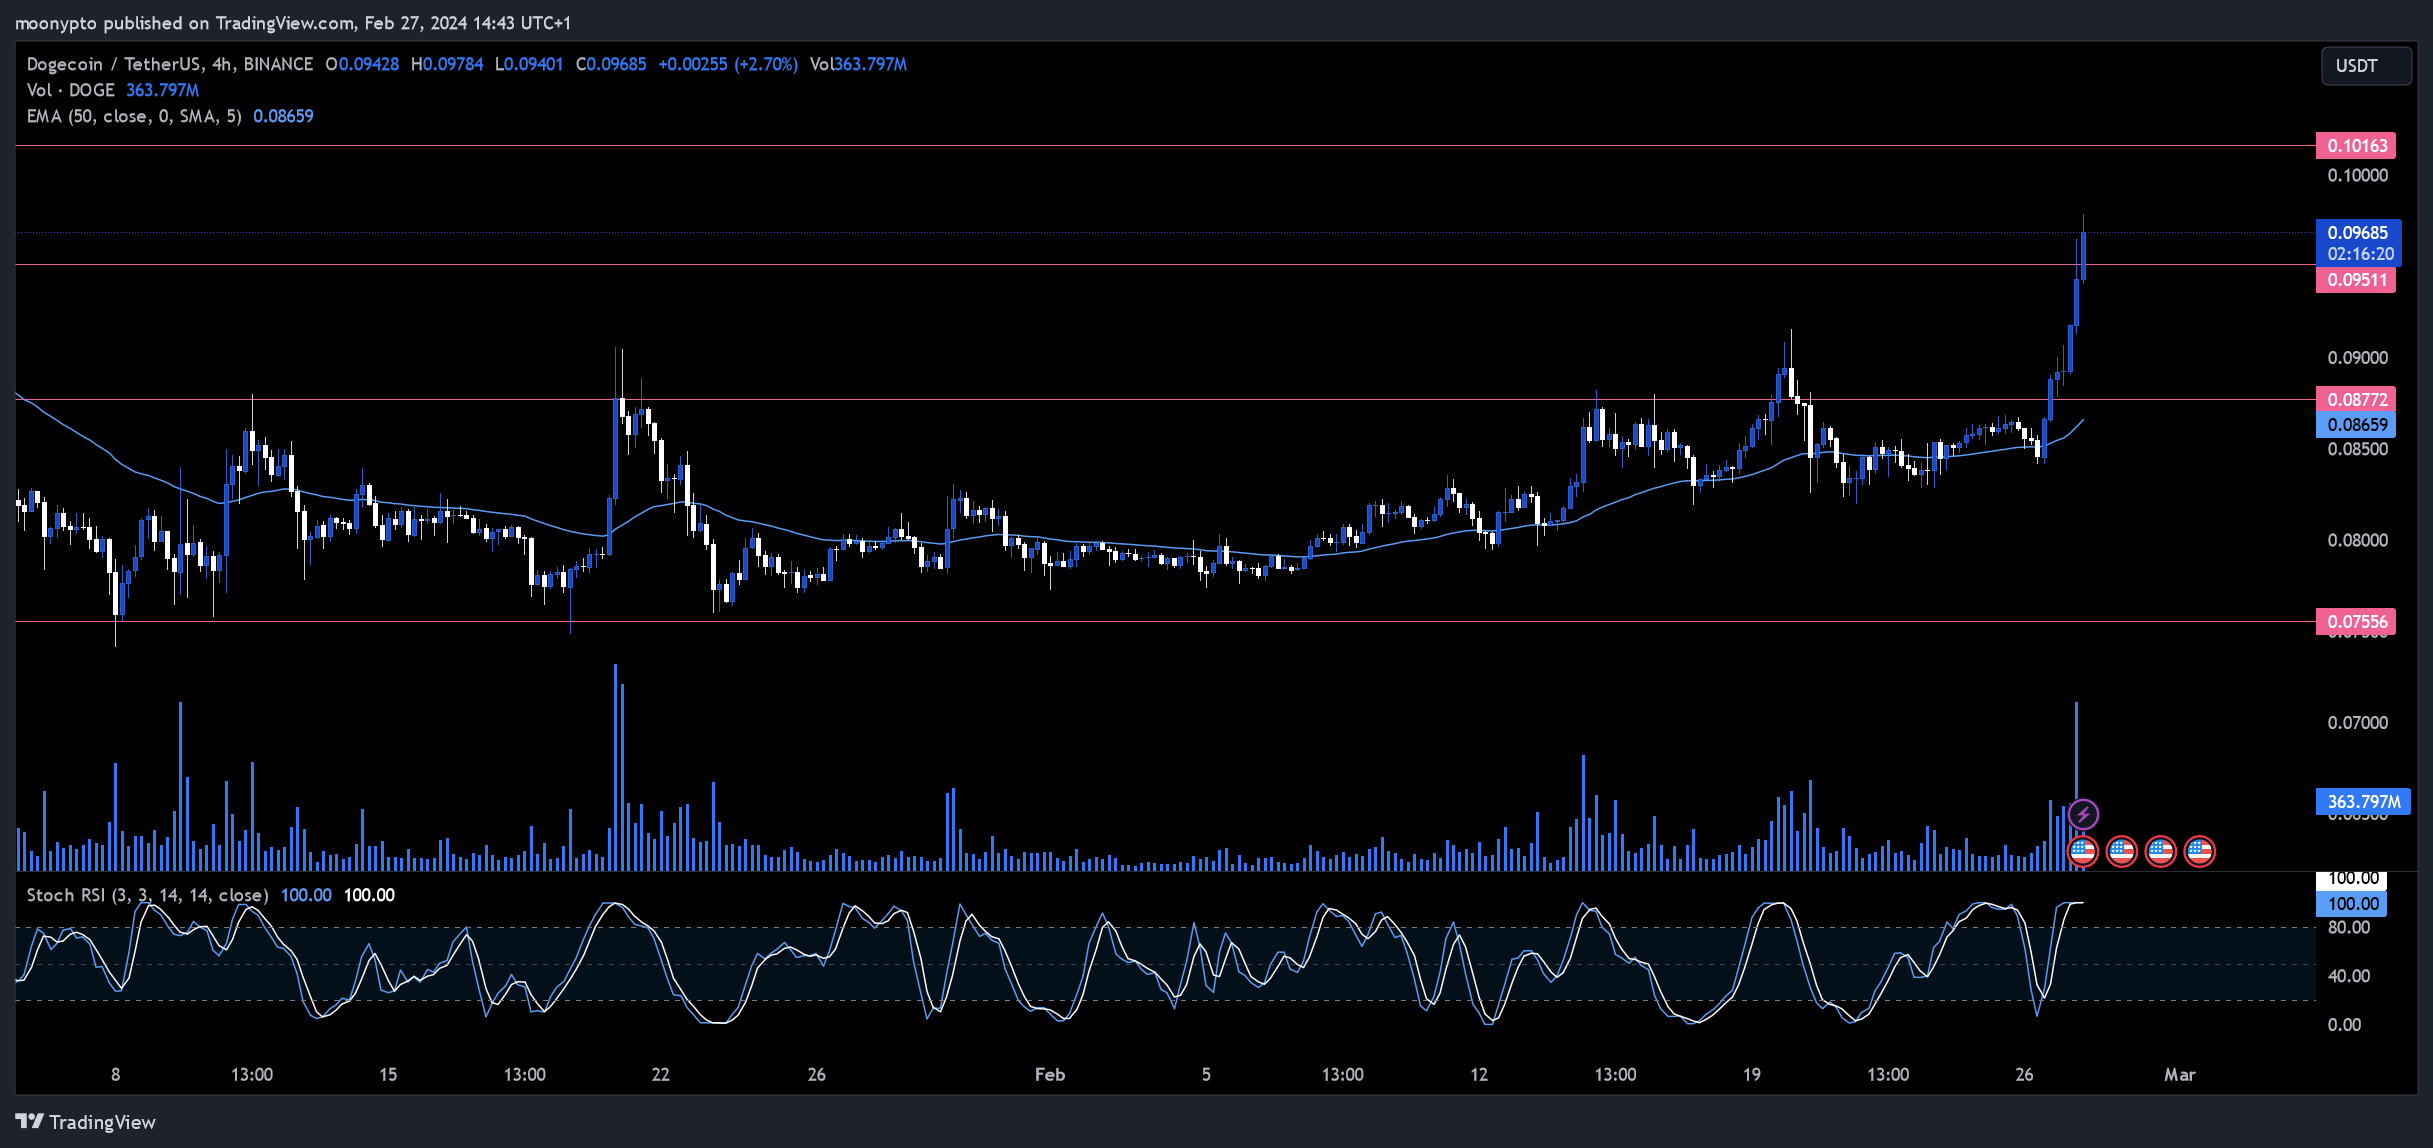
Task: Click the blue Stoch RSI 100.00 axis label
Action: tap(2351, 904)
